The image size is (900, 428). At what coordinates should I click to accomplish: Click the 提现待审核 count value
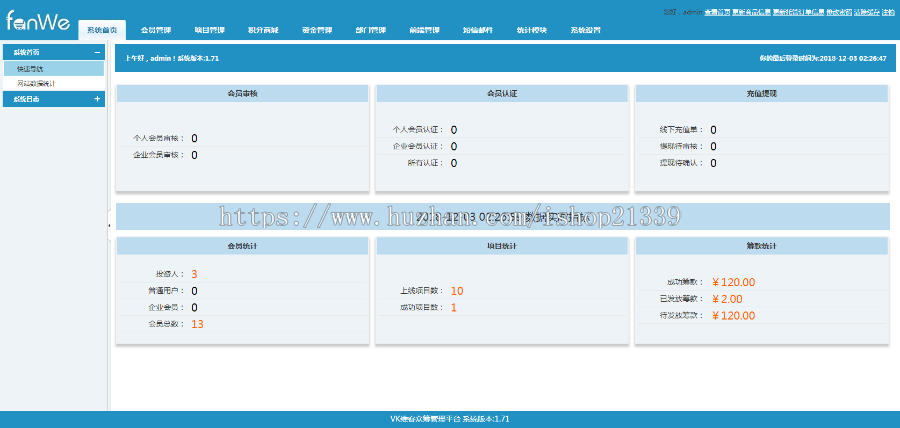tap(713, 147)
